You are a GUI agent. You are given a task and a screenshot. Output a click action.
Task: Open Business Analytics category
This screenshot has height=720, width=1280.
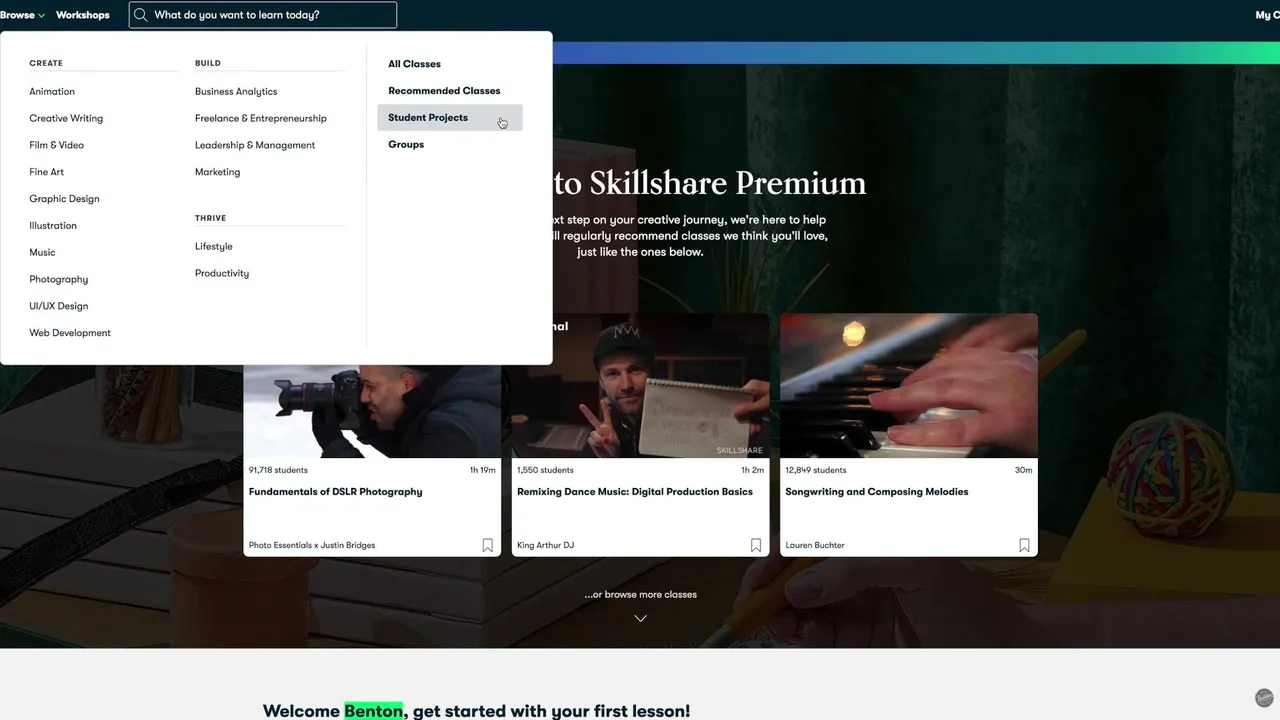[236, 91]
